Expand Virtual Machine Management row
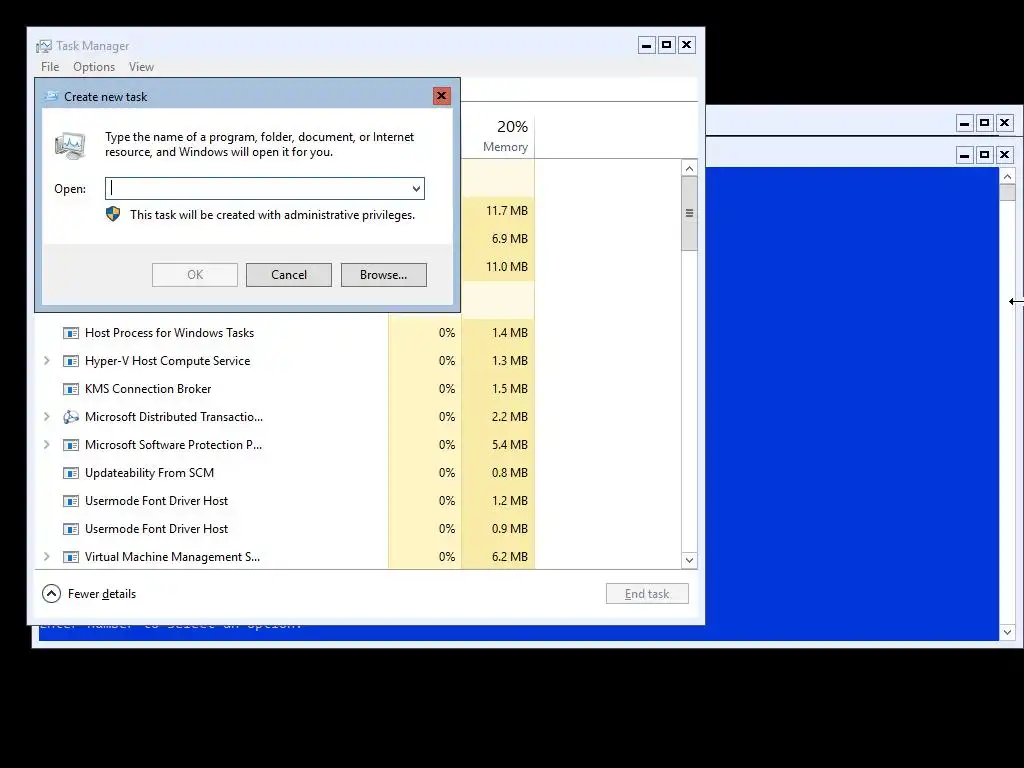 click(46, 557)
